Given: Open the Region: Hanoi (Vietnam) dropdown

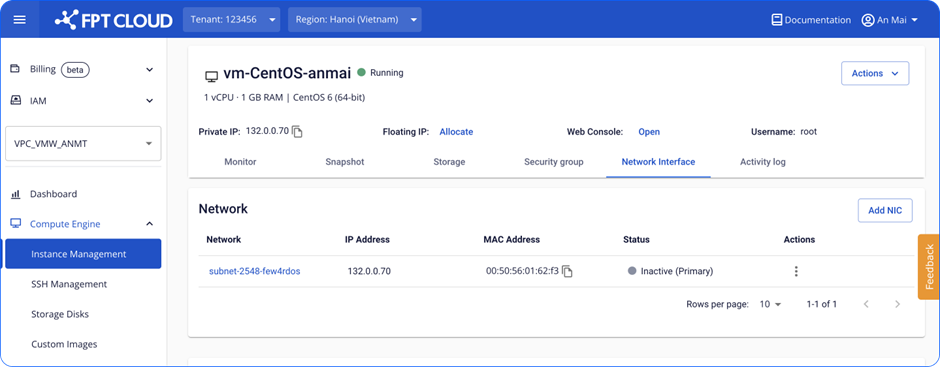Looking at the screenshot, I should (354, 20).
